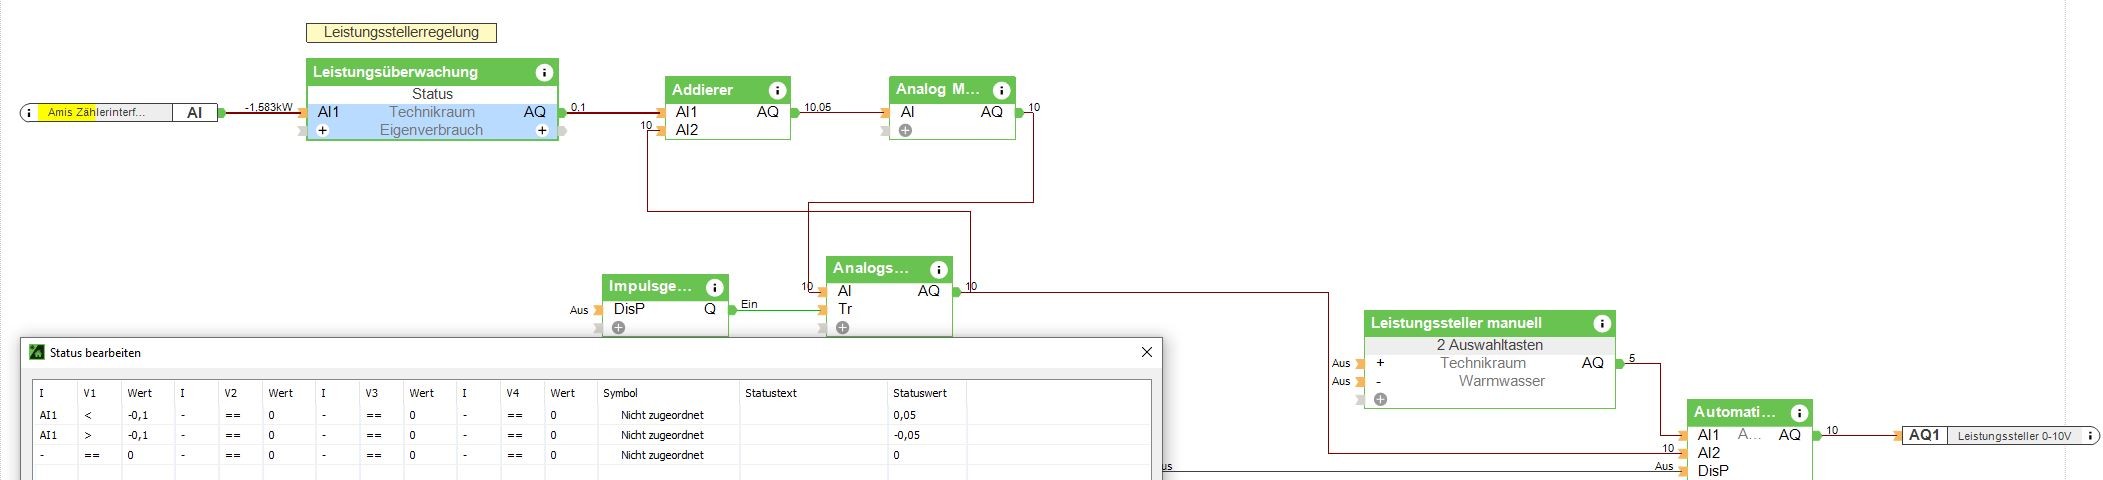Image resolution: width=2103 pixels, height=480 pixels.
Task: Select the Leistungsüberwachung block title
Action: (395, 72)
